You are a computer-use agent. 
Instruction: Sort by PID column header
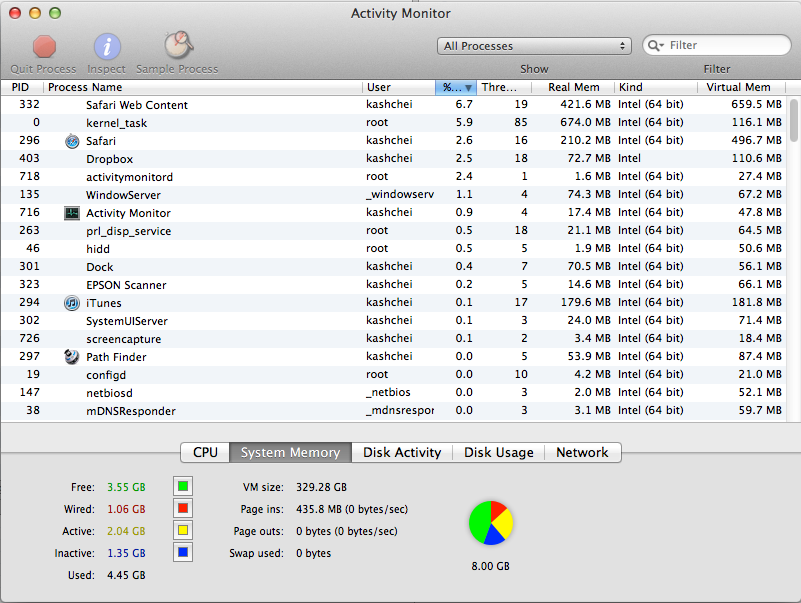(22, 87)
